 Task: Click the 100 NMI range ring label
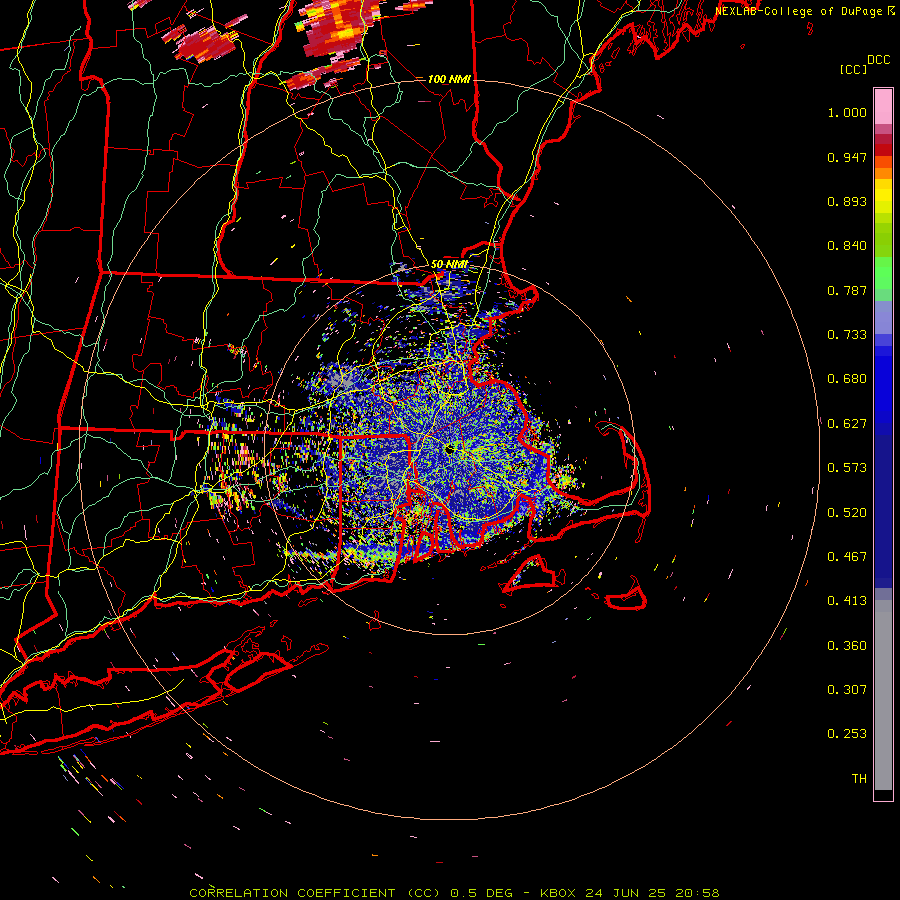(449, 79)
